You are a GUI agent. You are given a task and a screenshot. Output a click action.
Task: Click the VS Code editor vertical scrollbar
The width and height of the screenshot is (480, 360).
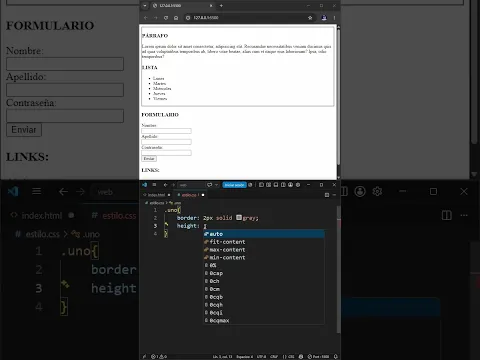[x=339, y=270]
